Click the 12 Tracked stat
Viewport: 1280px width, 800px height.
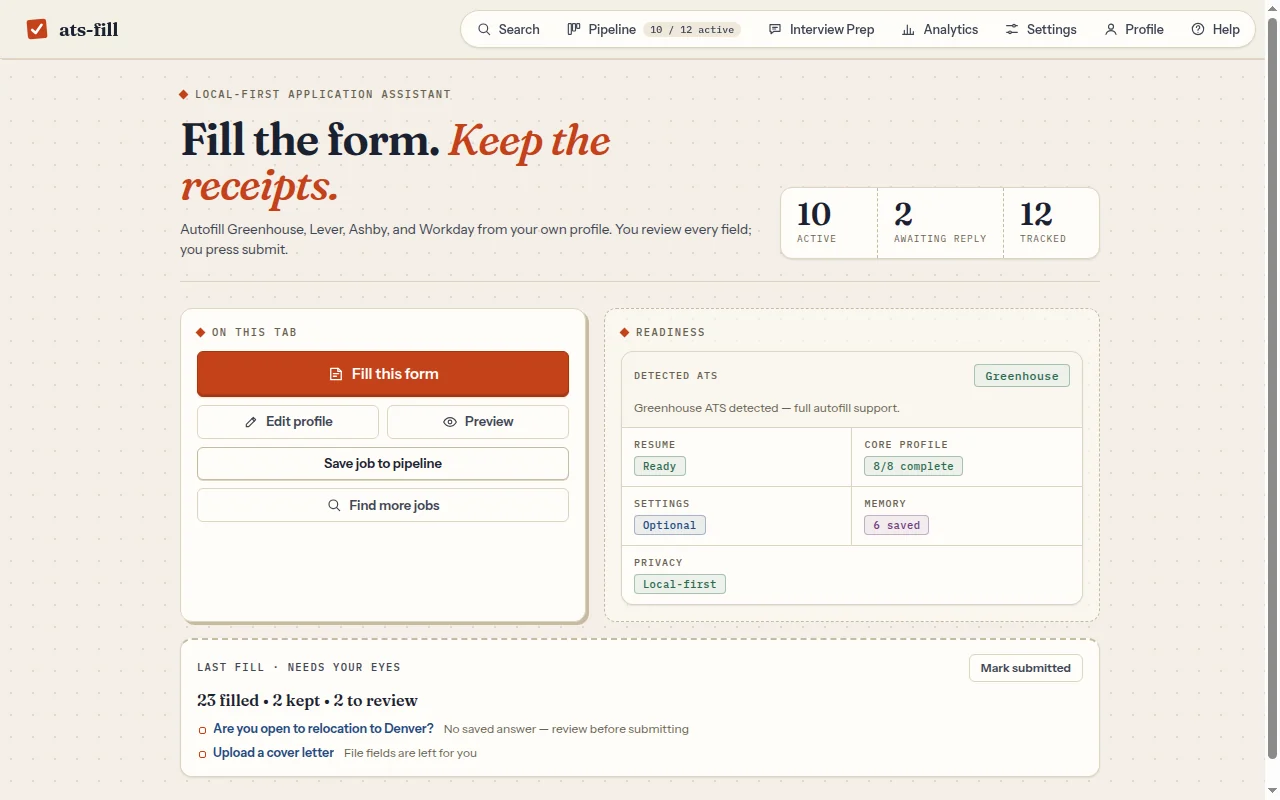pos(1051,223)
